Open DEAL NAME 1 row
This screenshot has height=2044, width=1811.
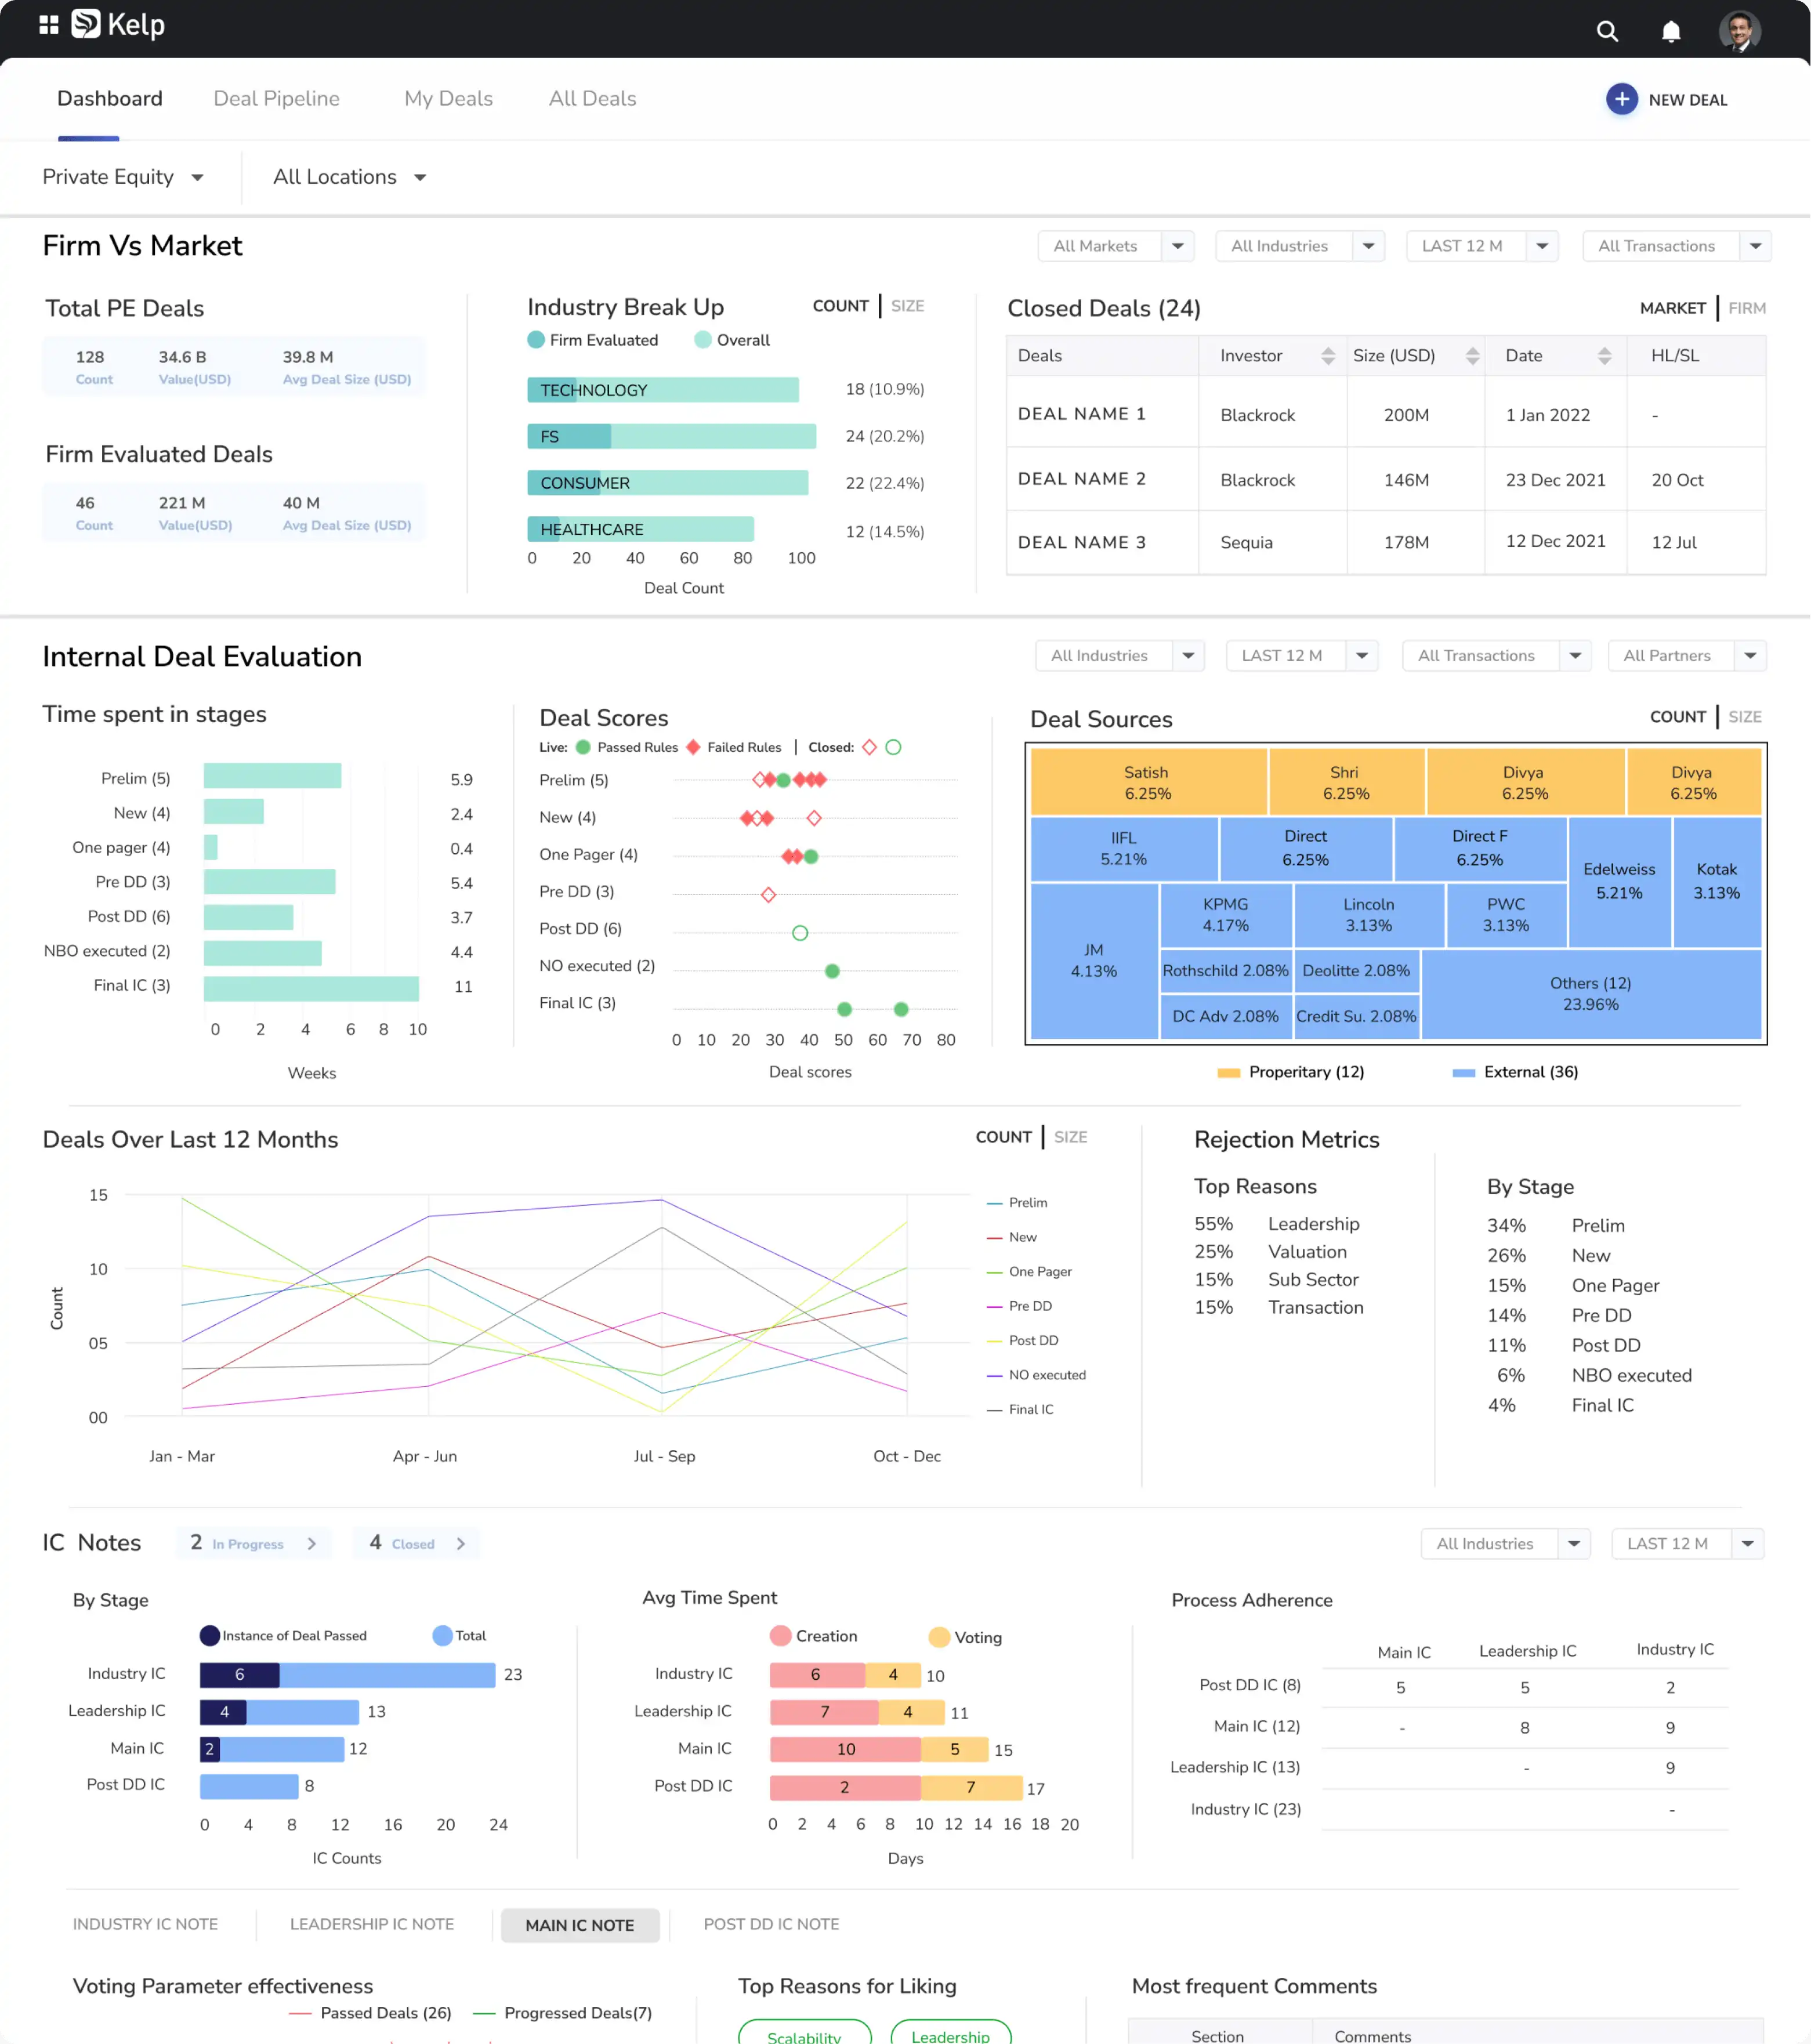(1386, 413)
